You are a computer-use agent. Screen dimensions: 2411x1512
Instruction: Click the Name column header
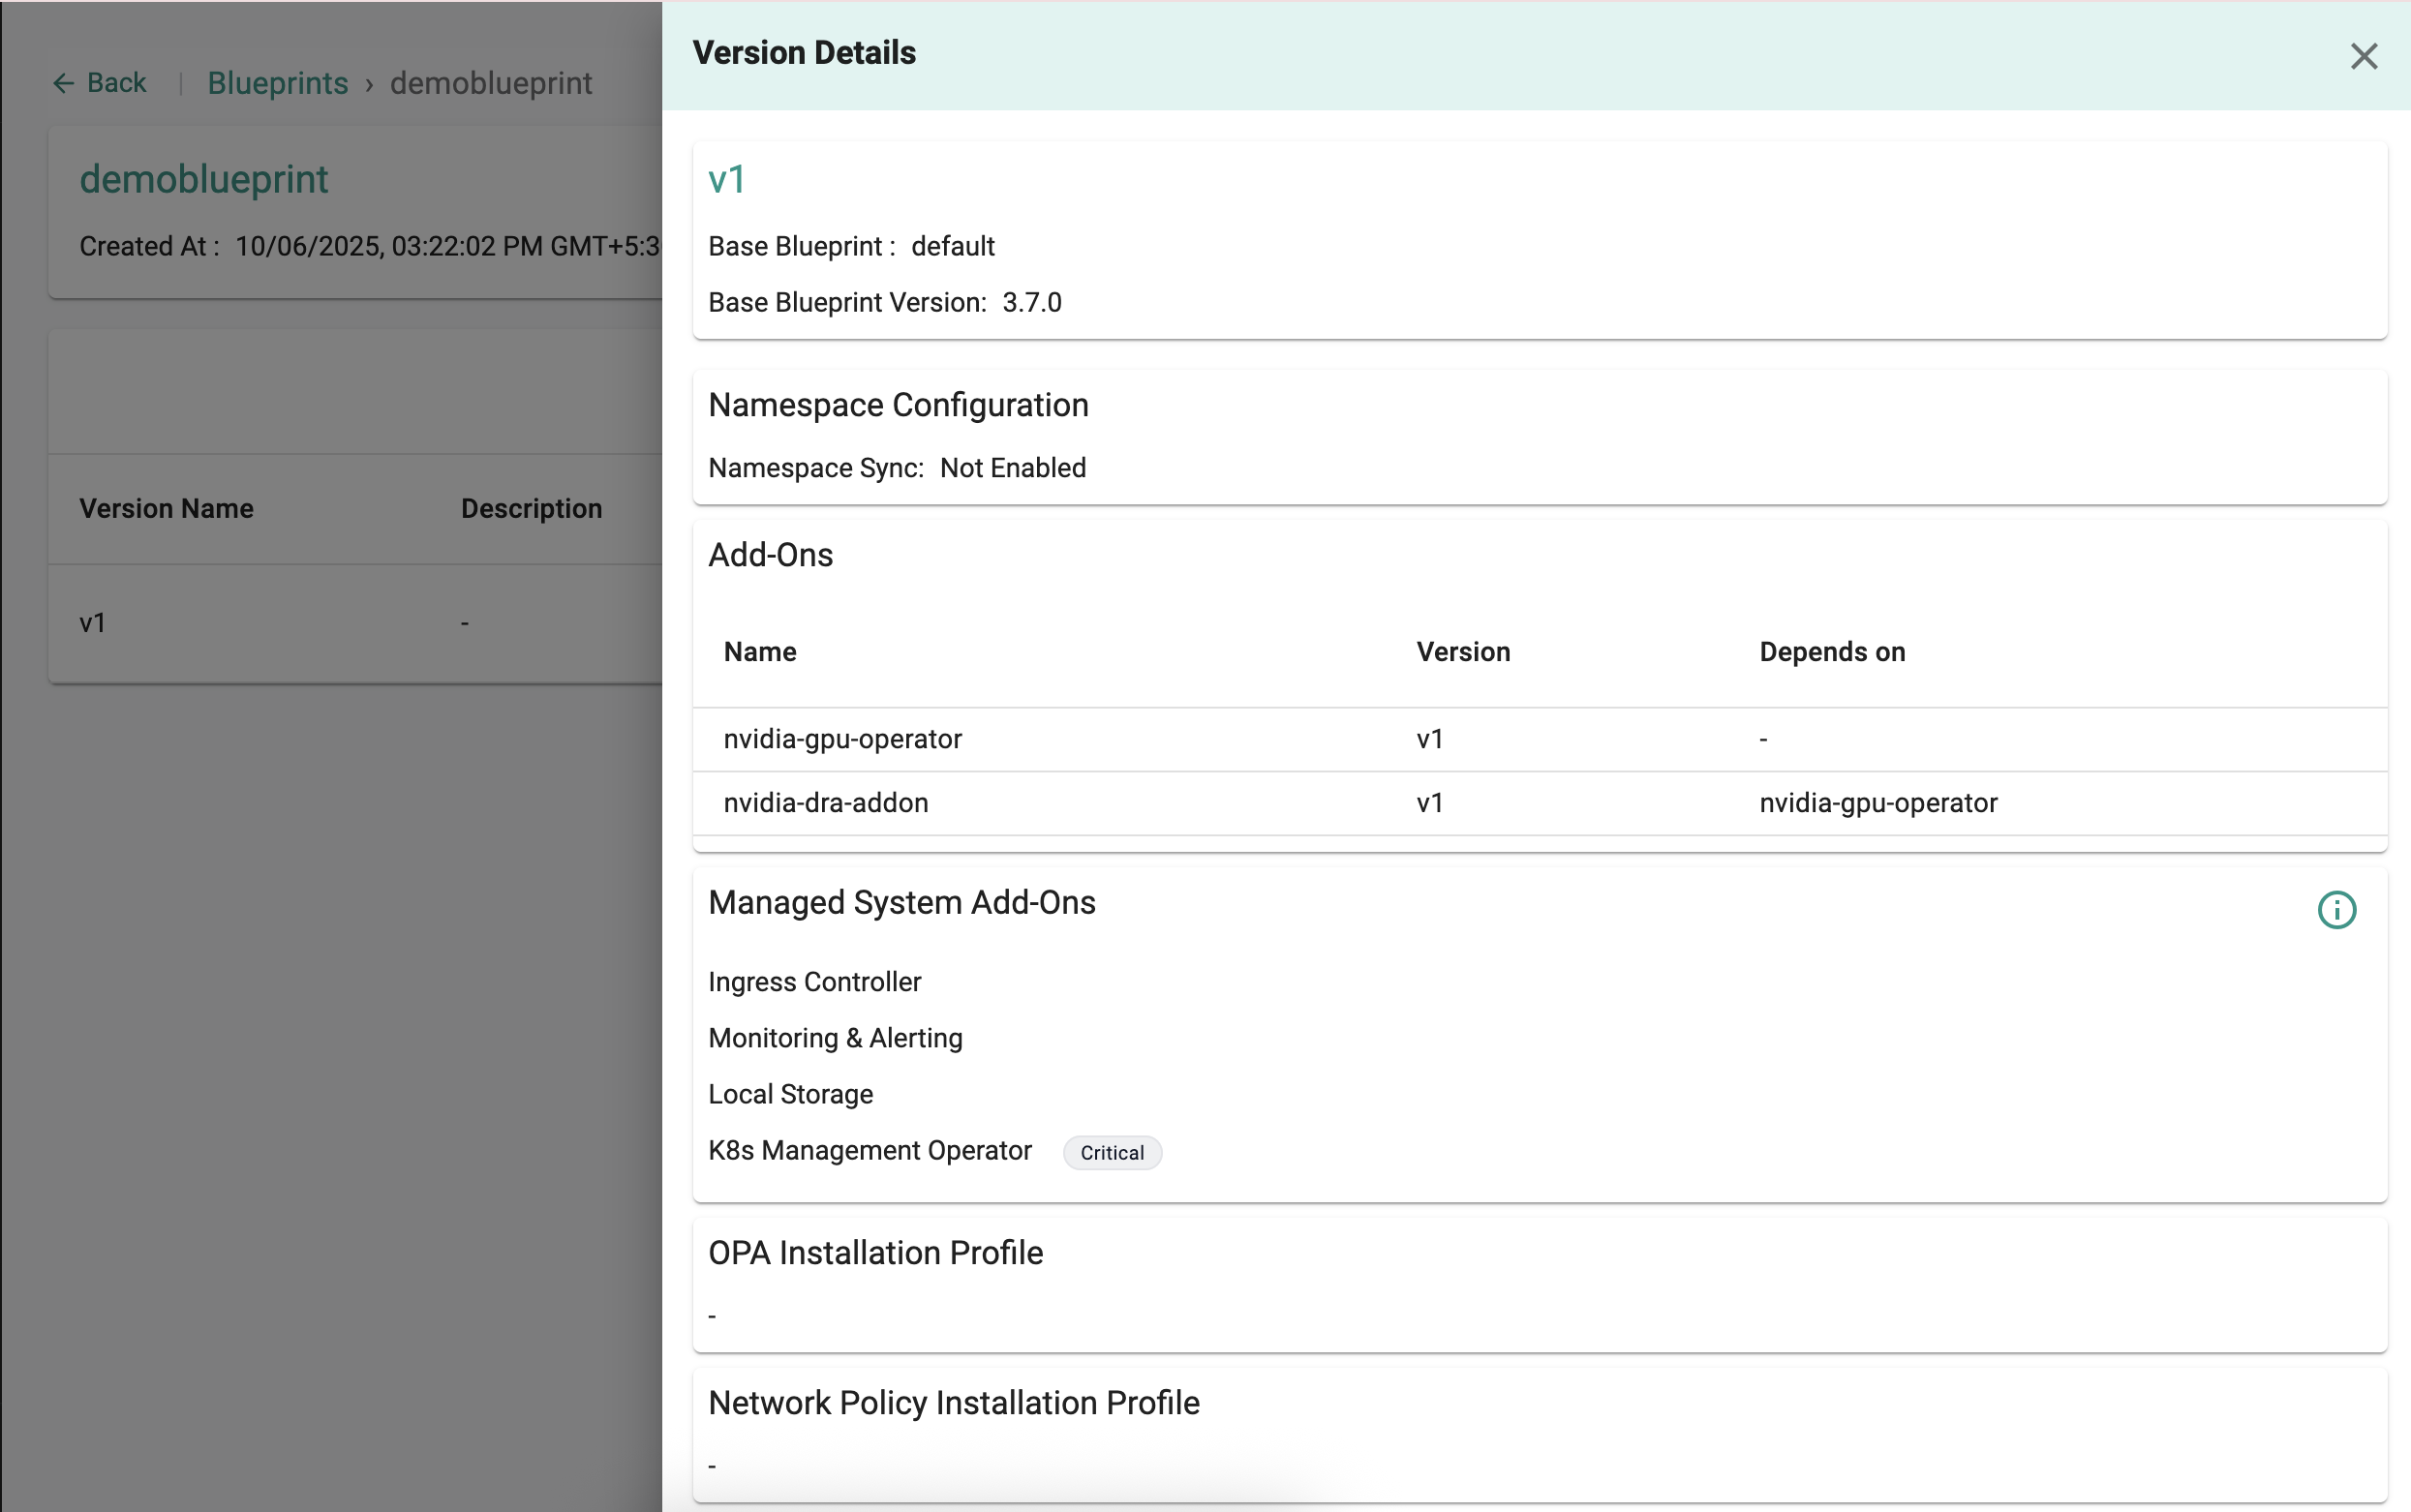pos(760,652)
